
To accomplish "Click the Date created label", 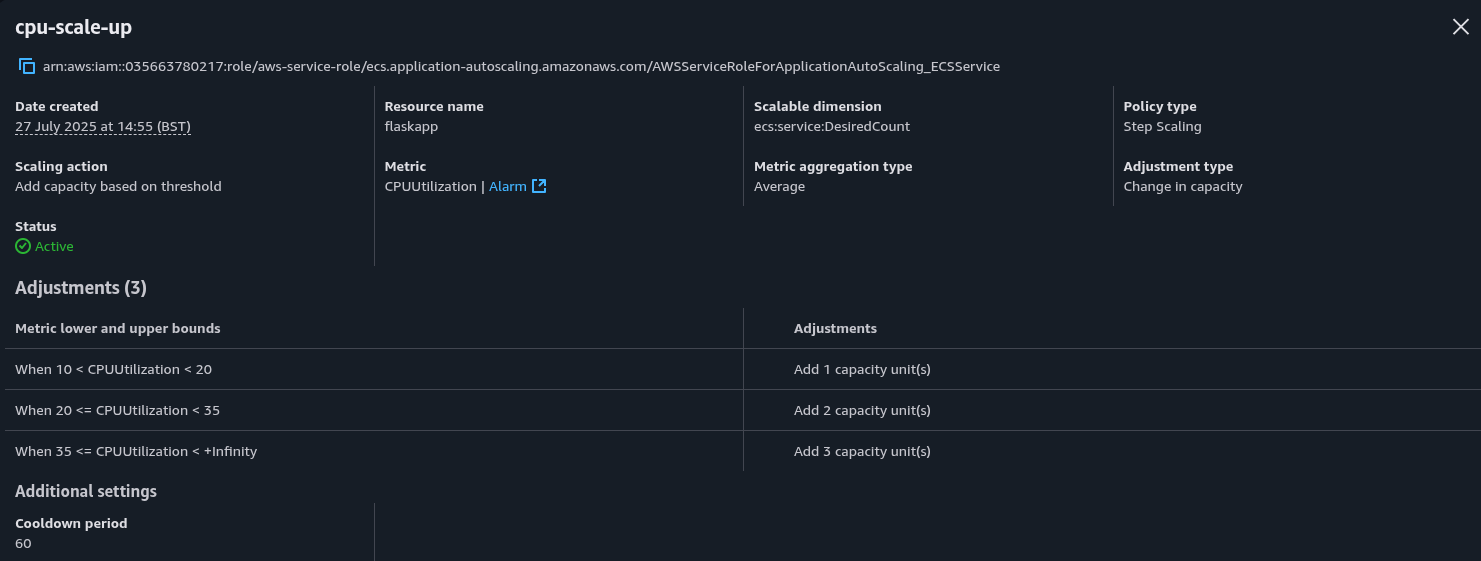I will (57, 106).
